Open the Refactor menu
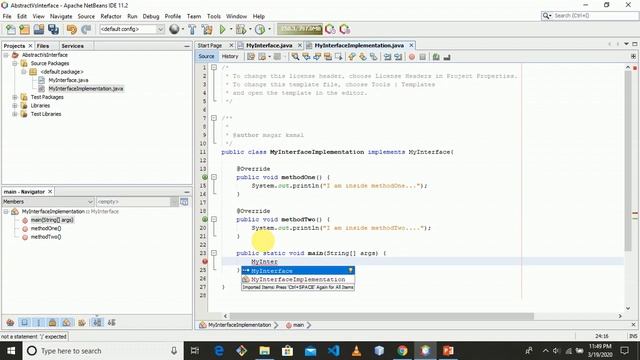The width and height of the screenshot is (640, 360). pyautogui.click(x=111, y=16)
